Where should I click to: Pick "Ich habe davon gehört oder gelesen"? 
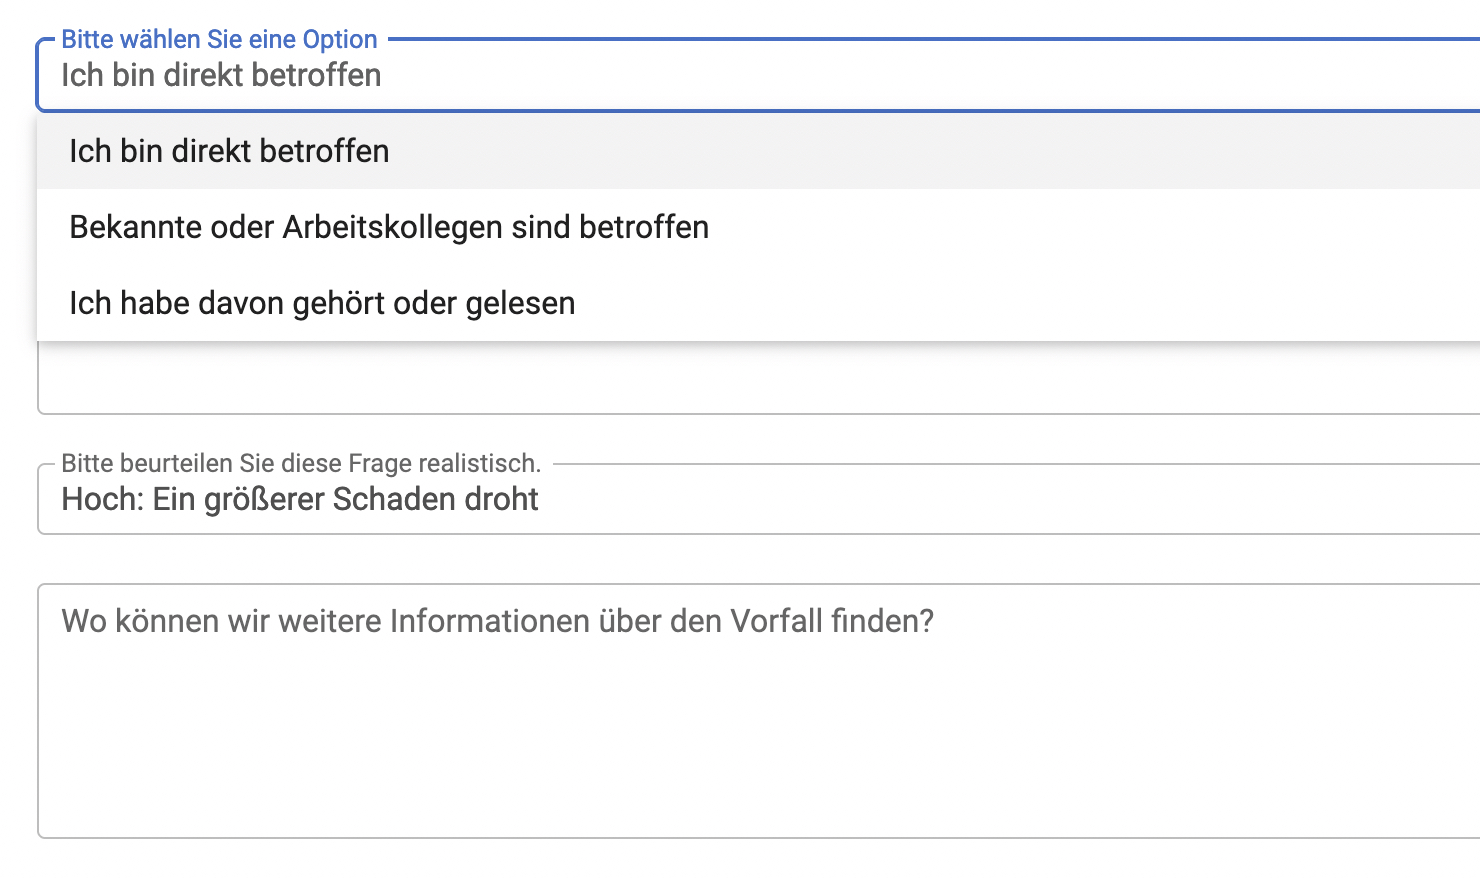[x=322, y=302]
